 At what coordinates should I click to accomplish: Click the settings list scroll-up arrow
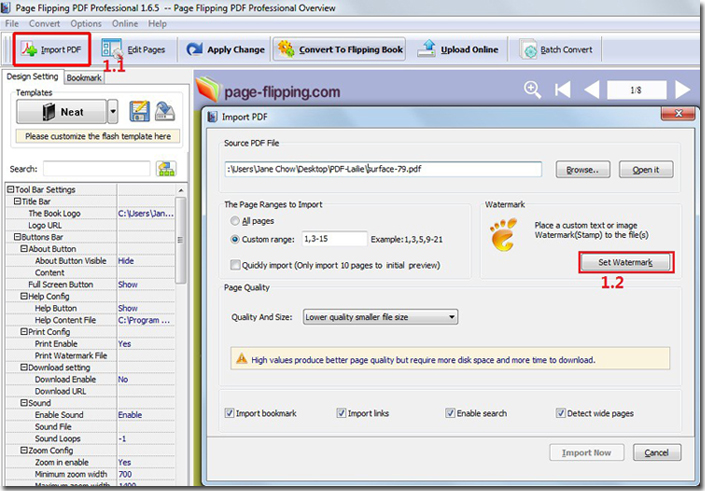point(180,190)
